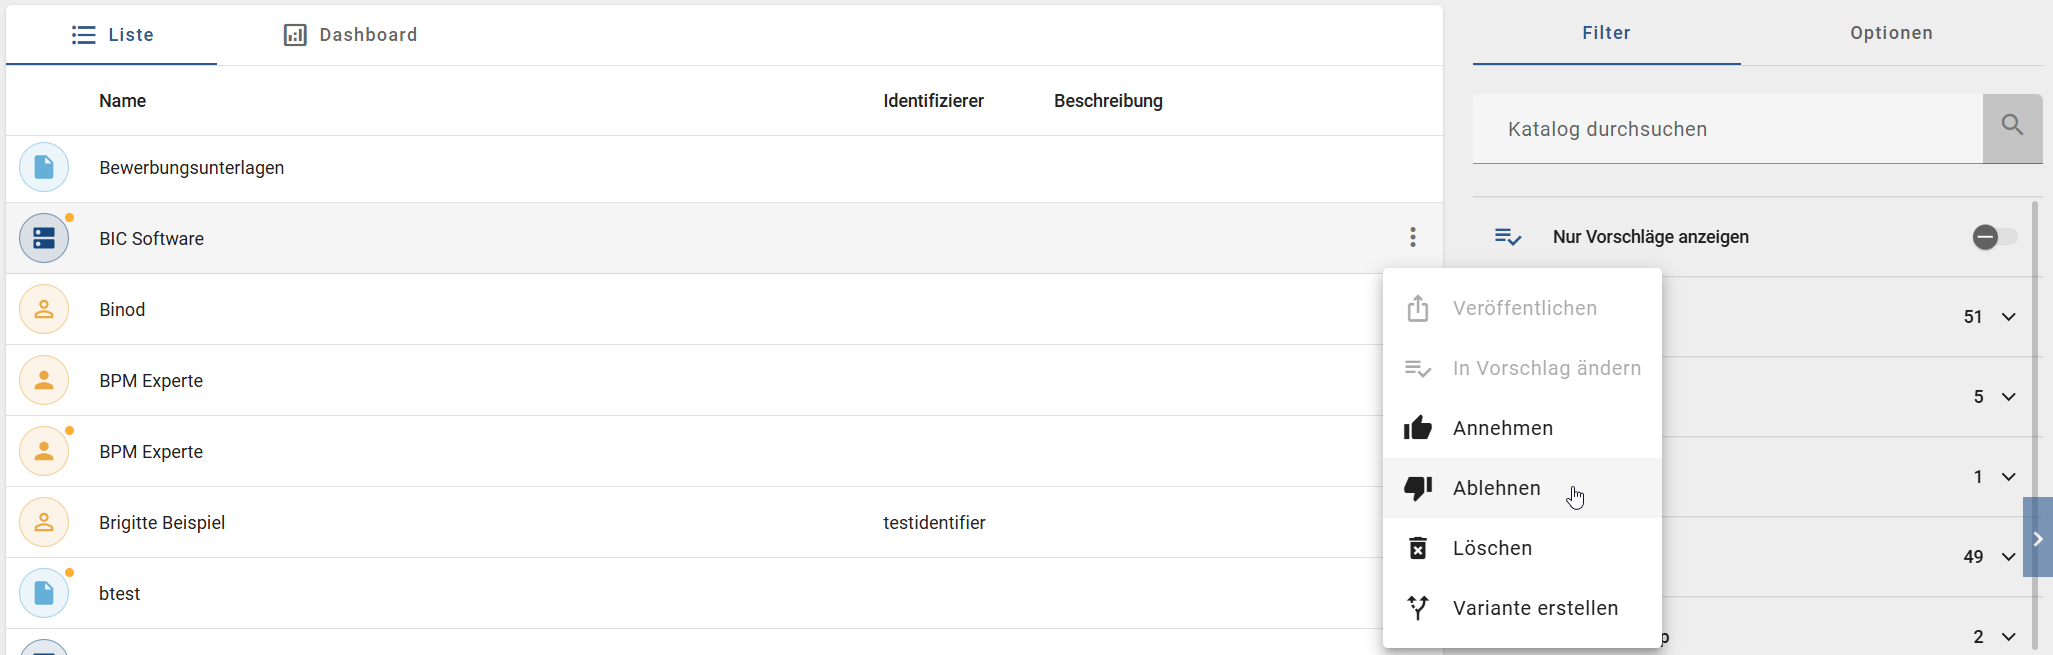Click the share icon next to Veröffentlichen
The image size is (2053, 655).
1417,308
